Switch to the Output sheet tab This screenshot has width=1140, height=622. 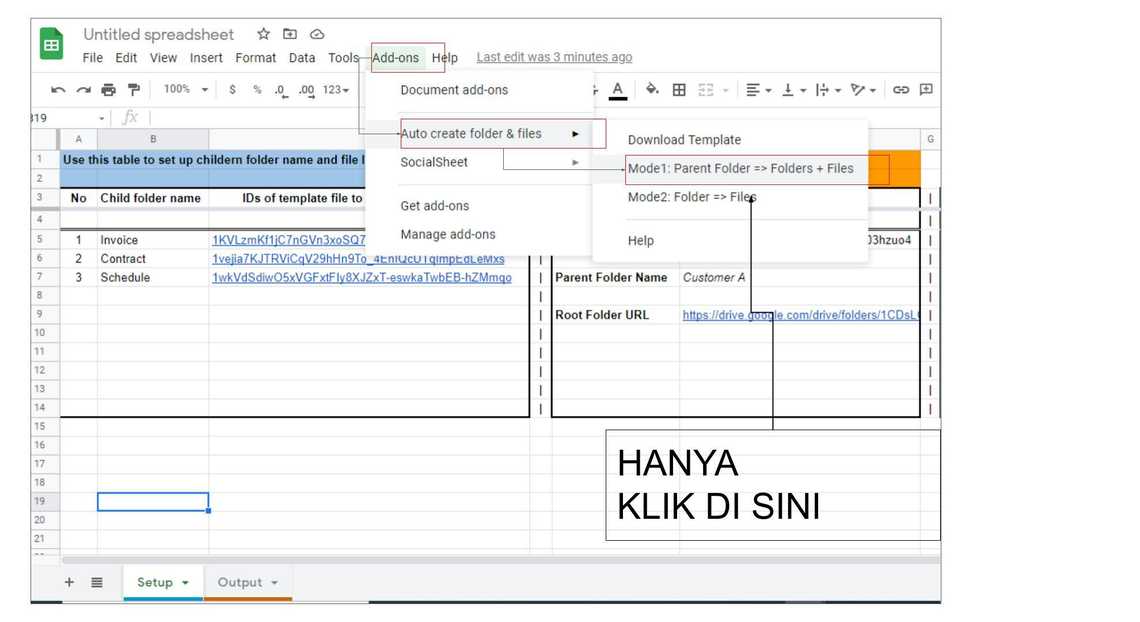pos(239,582)
